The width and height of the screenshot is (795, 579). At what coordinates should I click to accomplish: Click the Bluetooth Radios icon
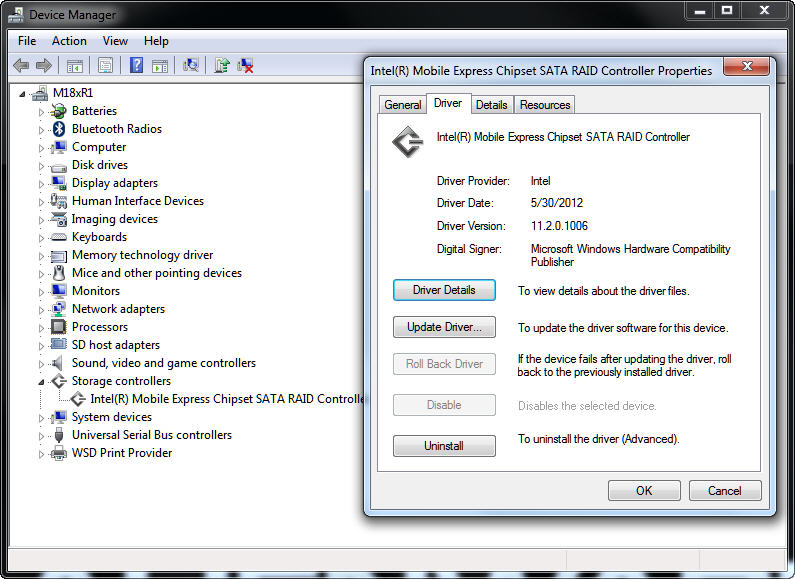(59, 129)
